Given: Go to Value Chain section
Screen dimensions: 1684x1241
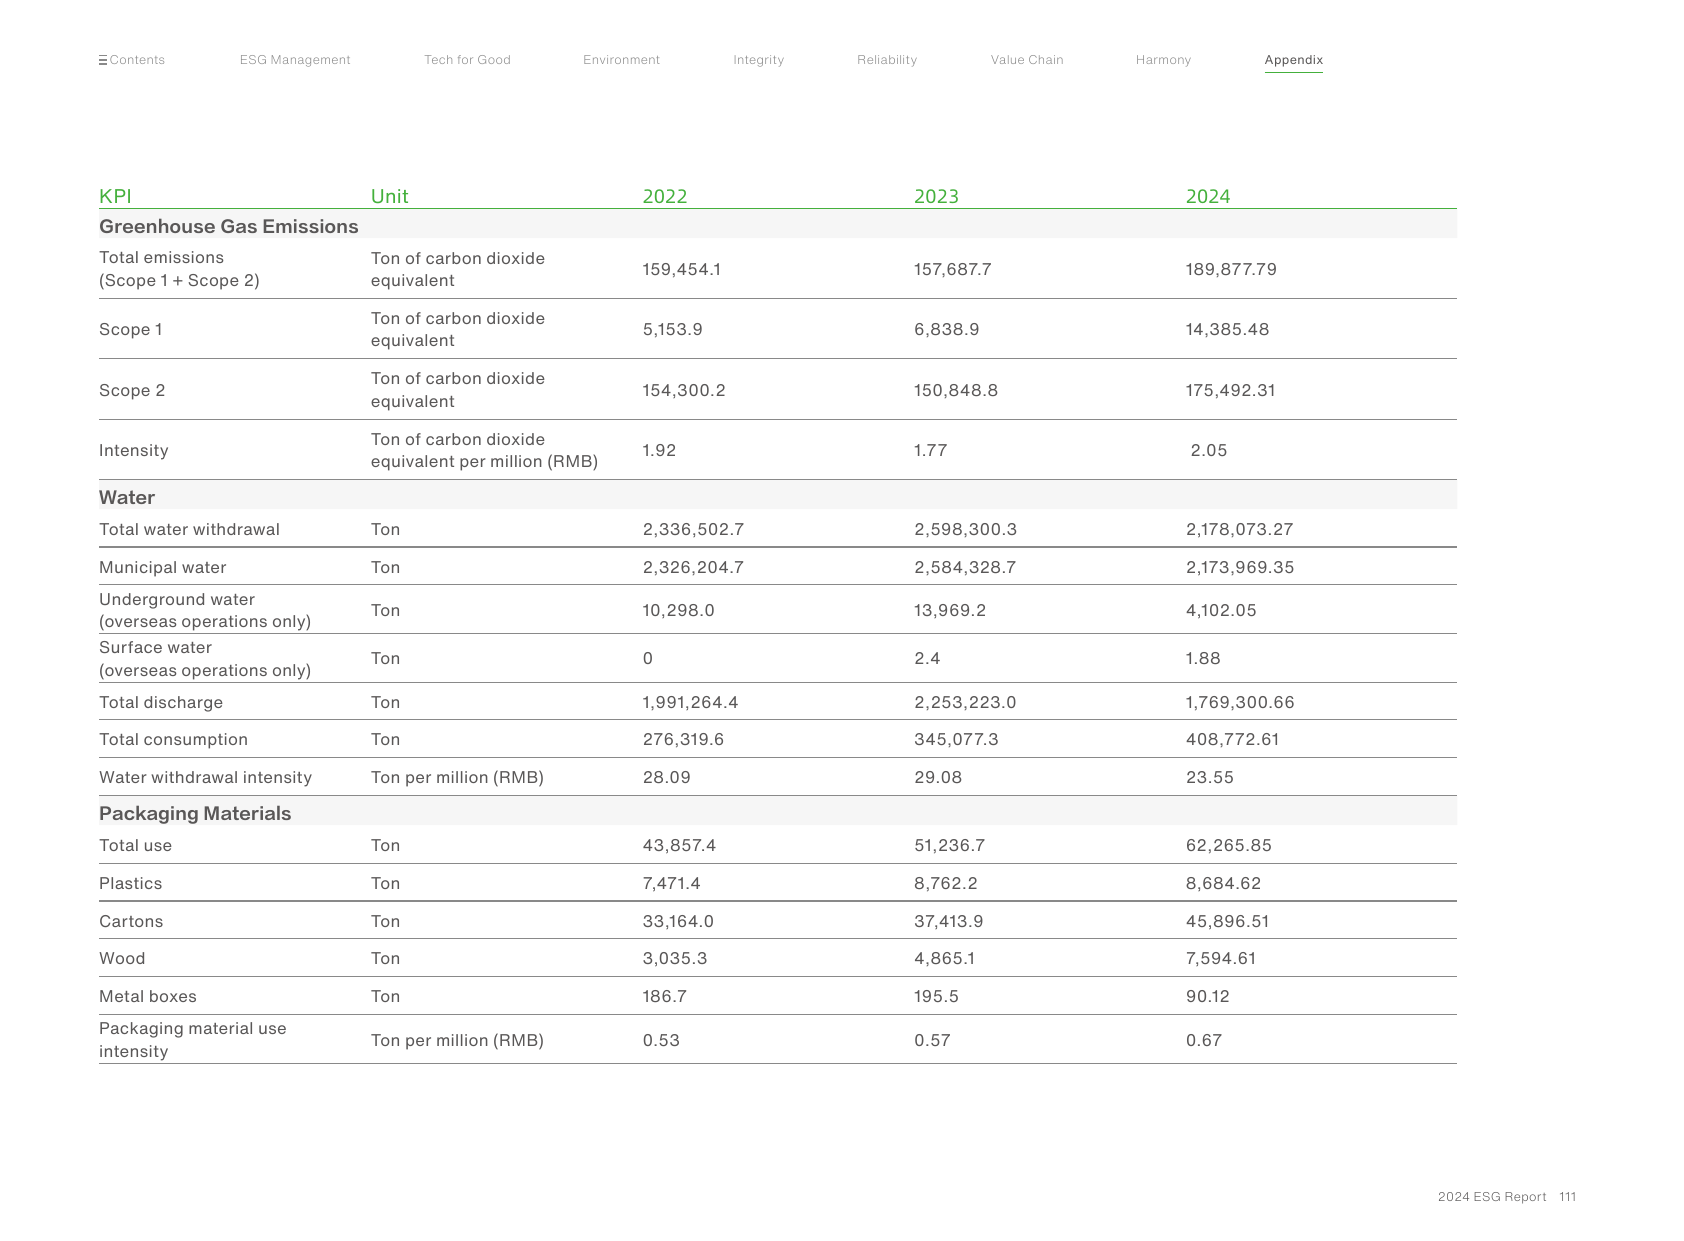Looking at the screenshot, I should [x=1027, y=60].
